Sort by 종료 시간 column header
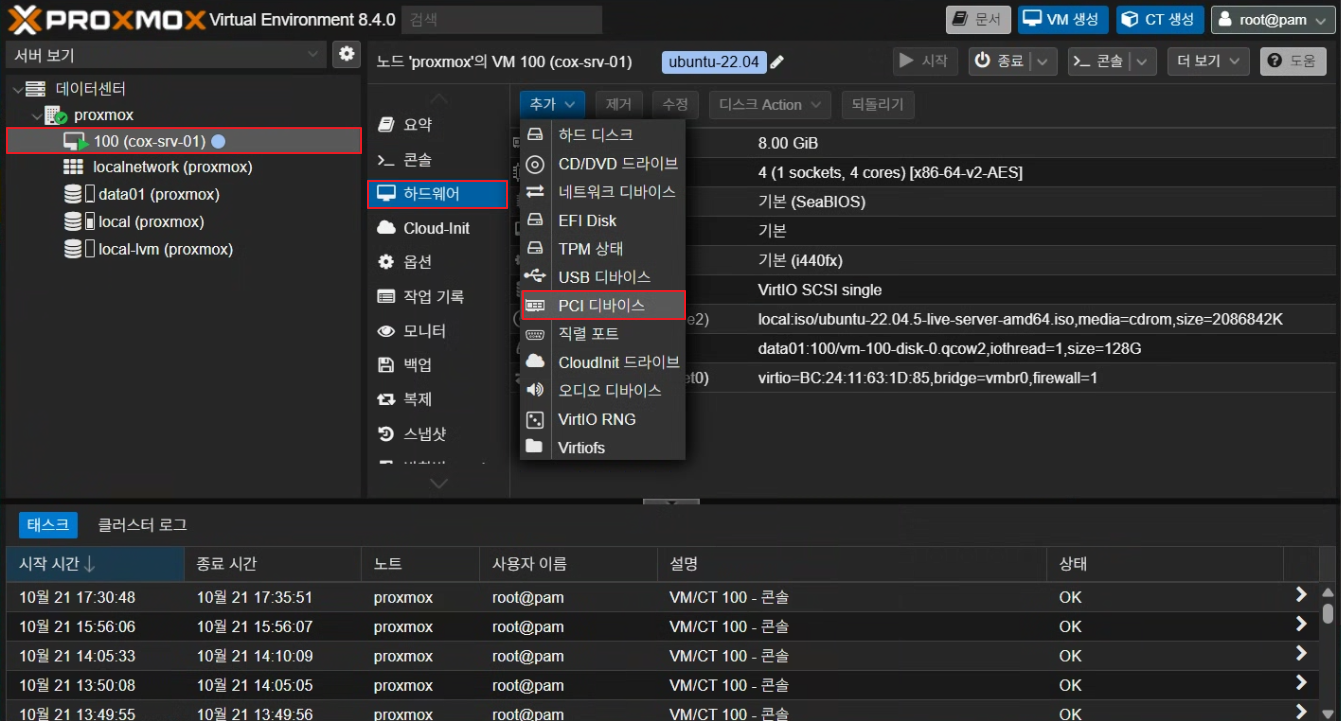The width and height of the screenshot is (1341, 721). (273, 564)
